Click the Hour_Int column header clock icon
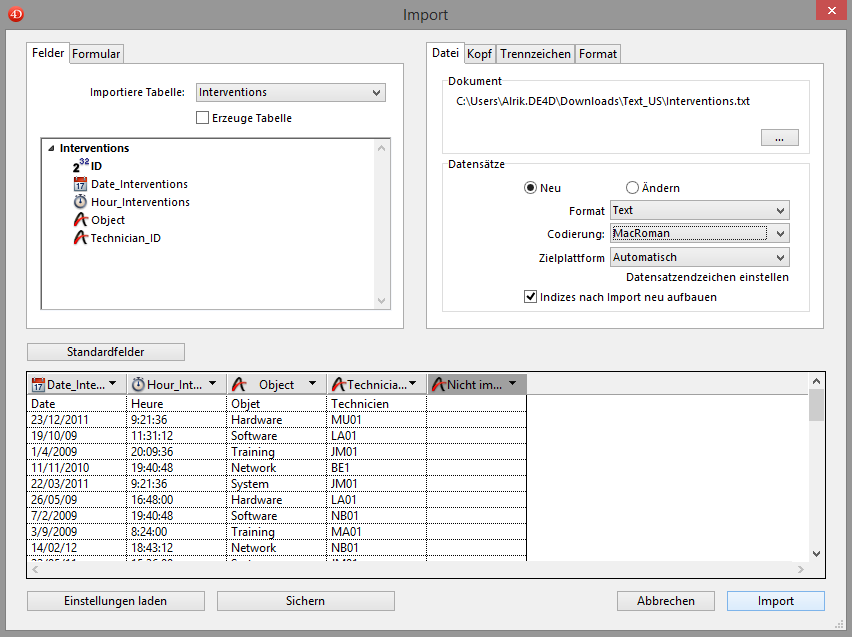The width and height of the screenshot is (852, 637). click(x=138, y=384)
